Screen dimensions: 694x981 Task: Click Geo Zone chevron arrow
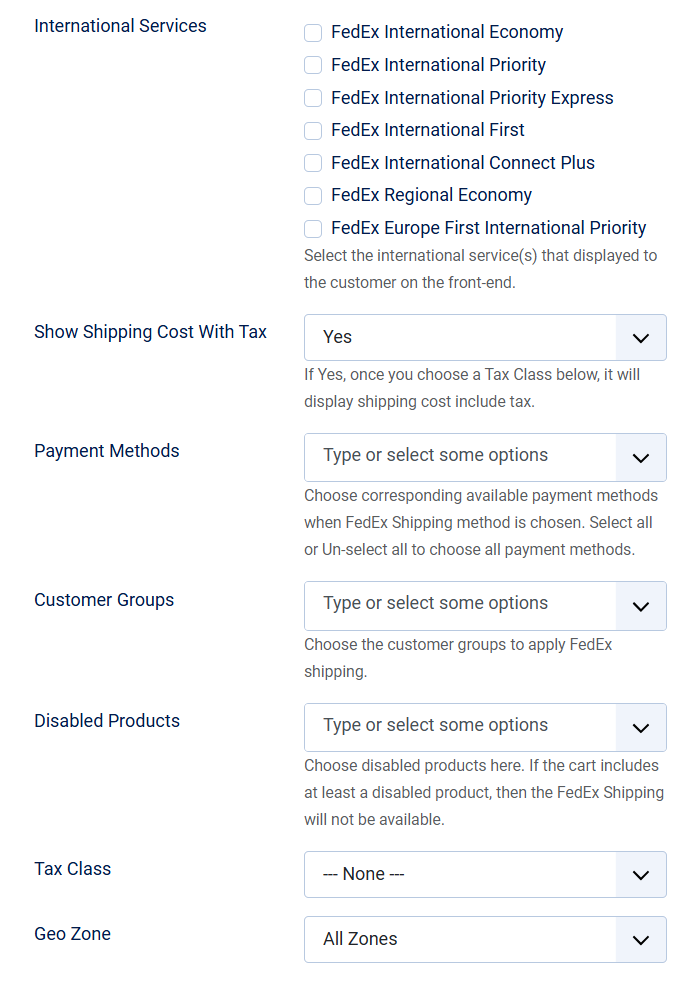(x=641, y=940)
